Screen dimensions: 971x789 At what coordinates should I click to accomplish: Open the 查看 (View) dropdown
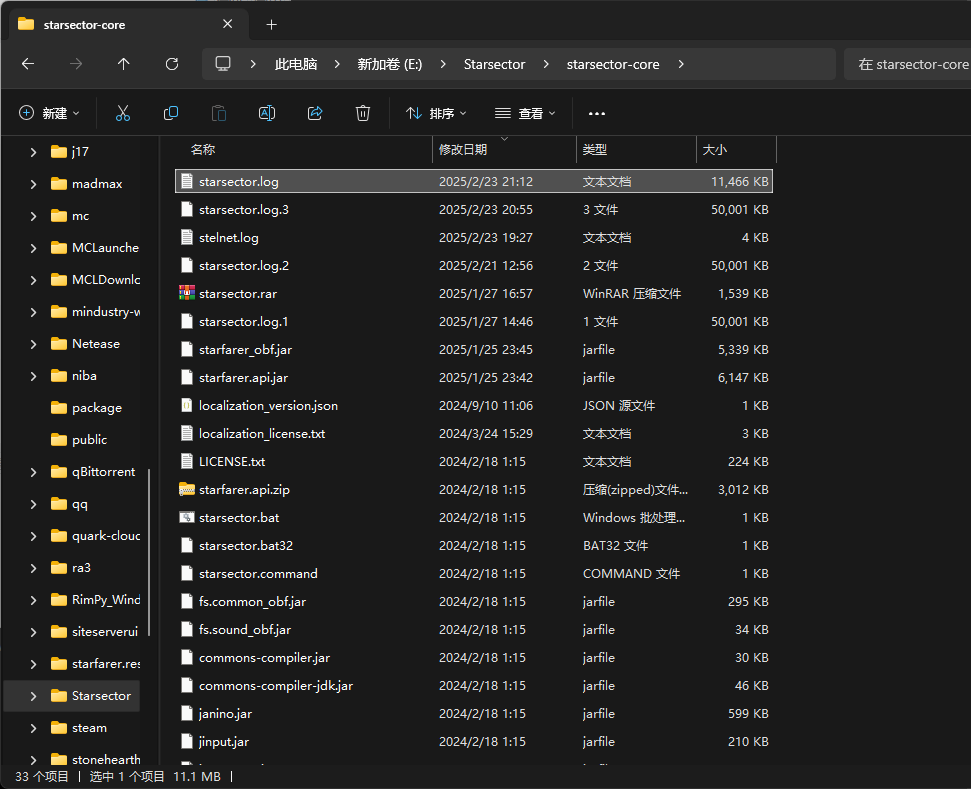click(526, 113)
